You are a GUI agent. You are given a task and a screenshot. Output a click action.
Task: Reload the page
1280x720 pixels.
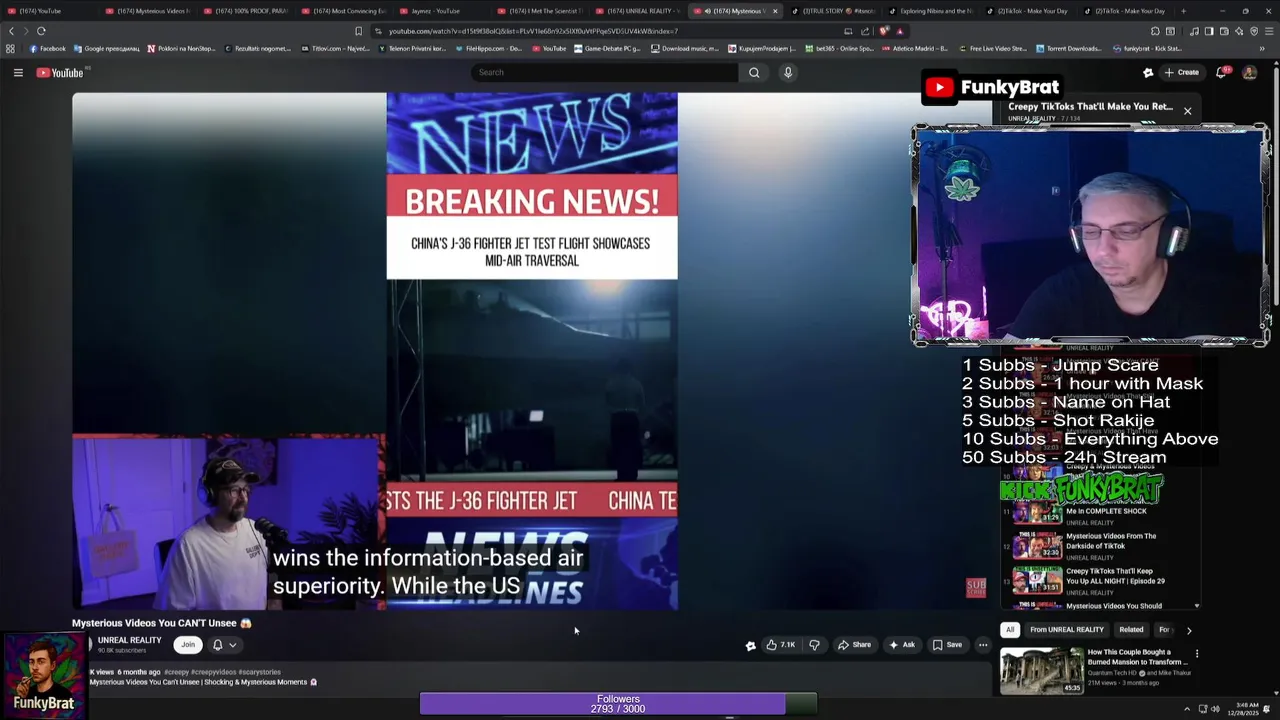(x=41, y=31)
